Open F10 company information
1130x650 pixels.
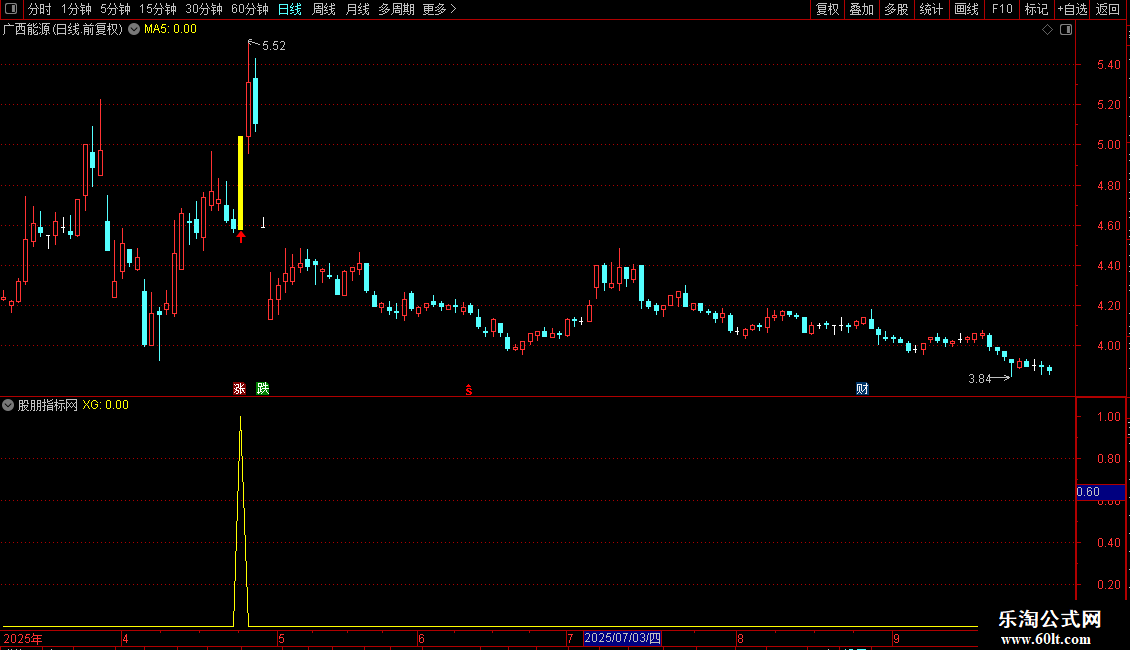pyautogui.click(x=1002, y=9)
